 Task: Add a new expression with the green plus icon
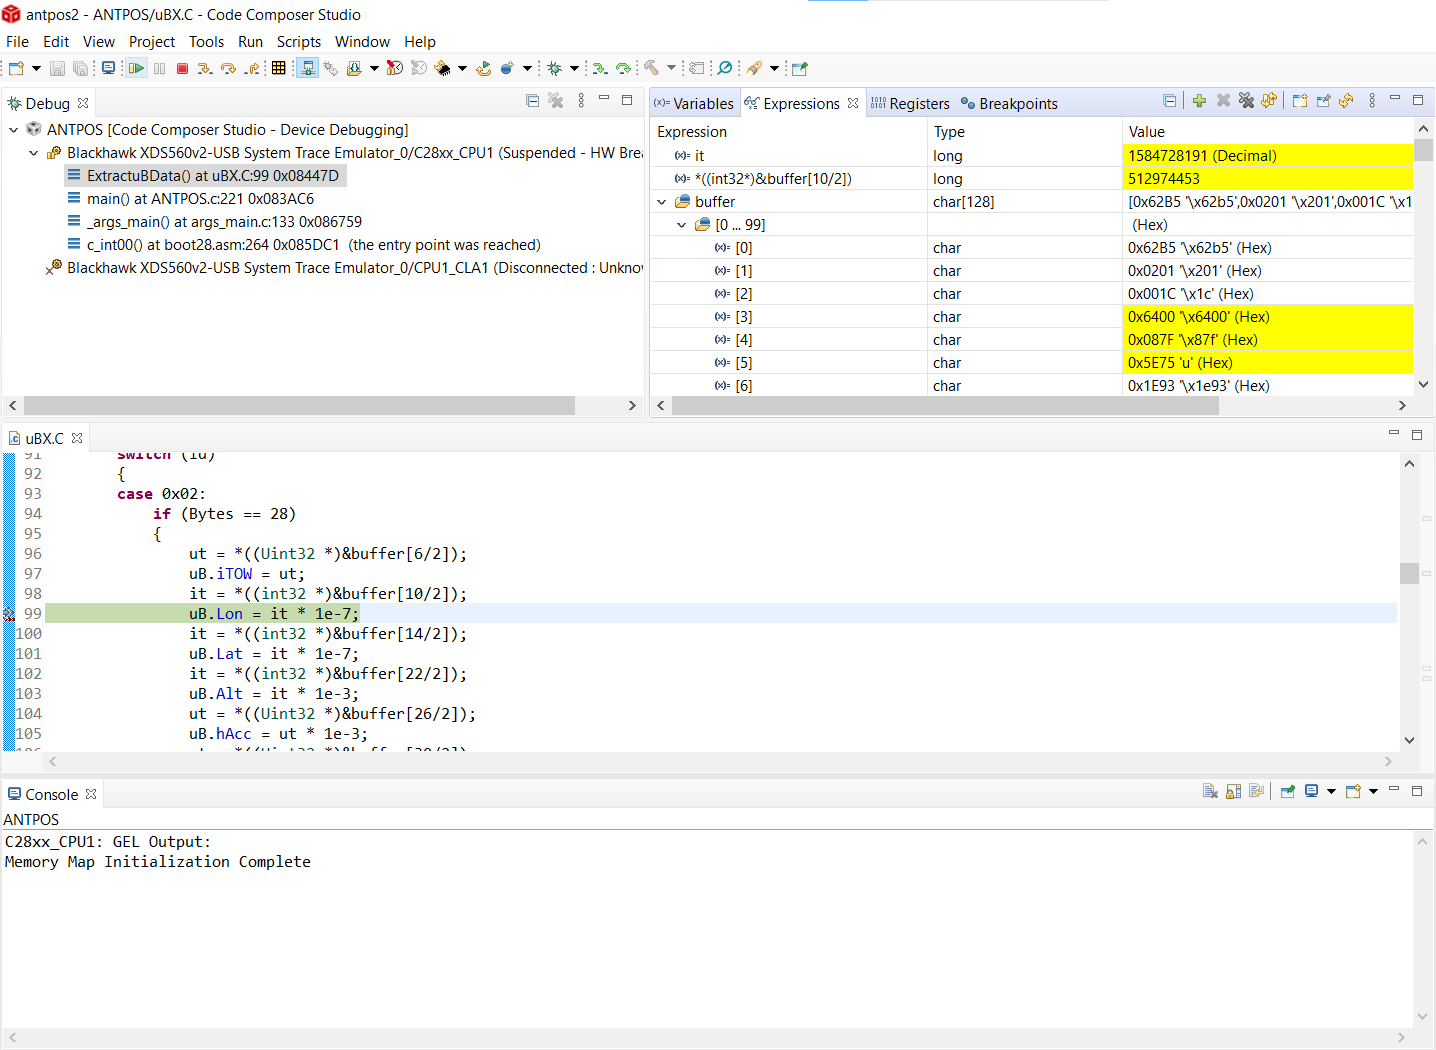coord(1198,100)
